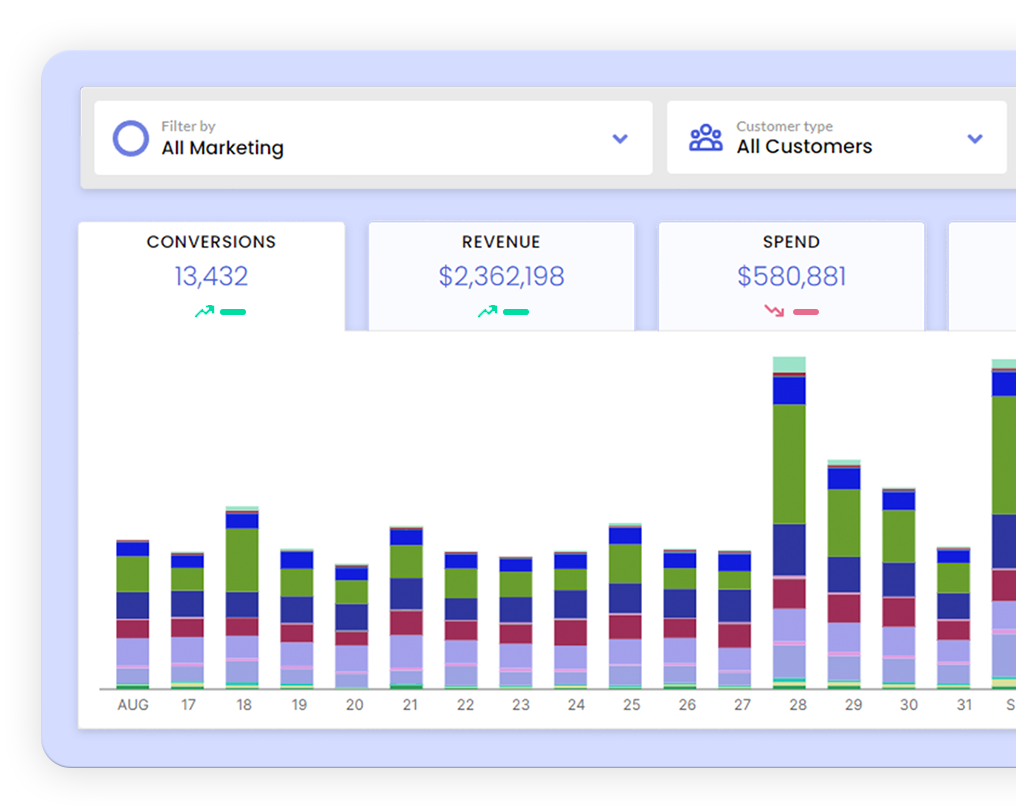
Task: Click the large green segment in the 28 bar
Action: (x=789, y=463)
